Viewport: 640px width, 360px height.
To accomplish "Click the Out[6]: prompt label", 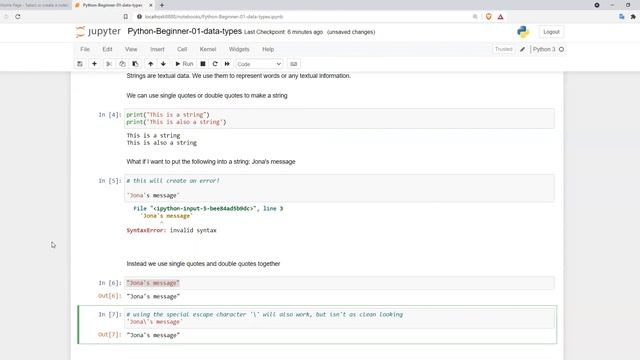I will (110, 296).
